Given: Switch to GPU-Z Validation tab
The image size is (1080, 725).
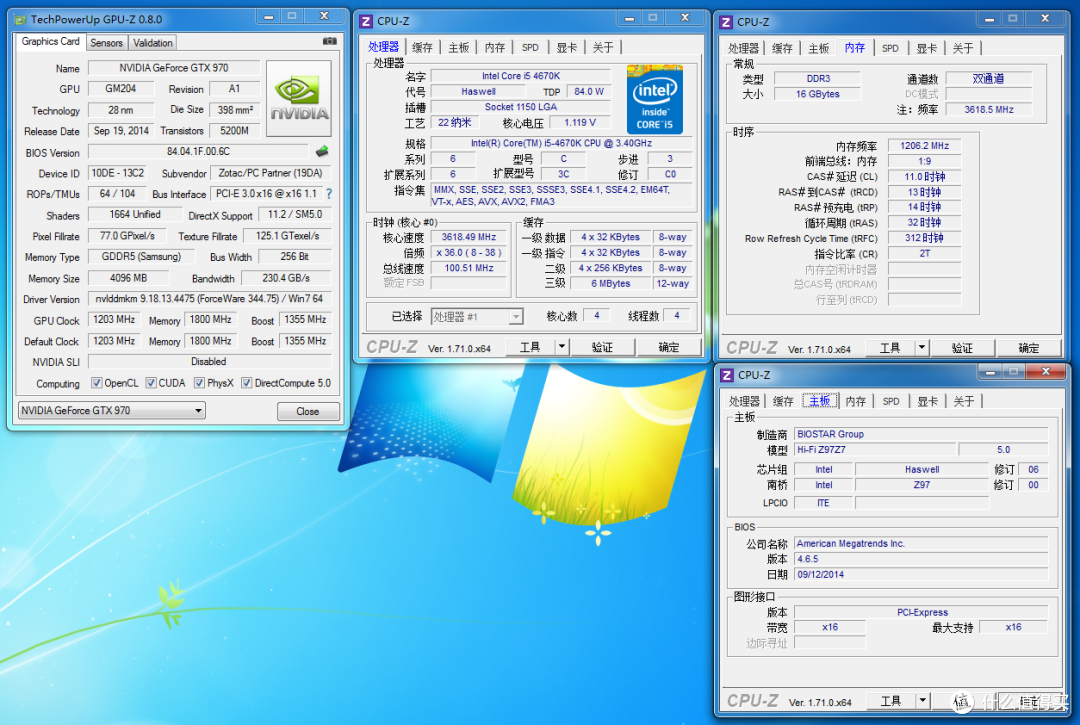Looking at the screenshot, I should coord(153,43).
